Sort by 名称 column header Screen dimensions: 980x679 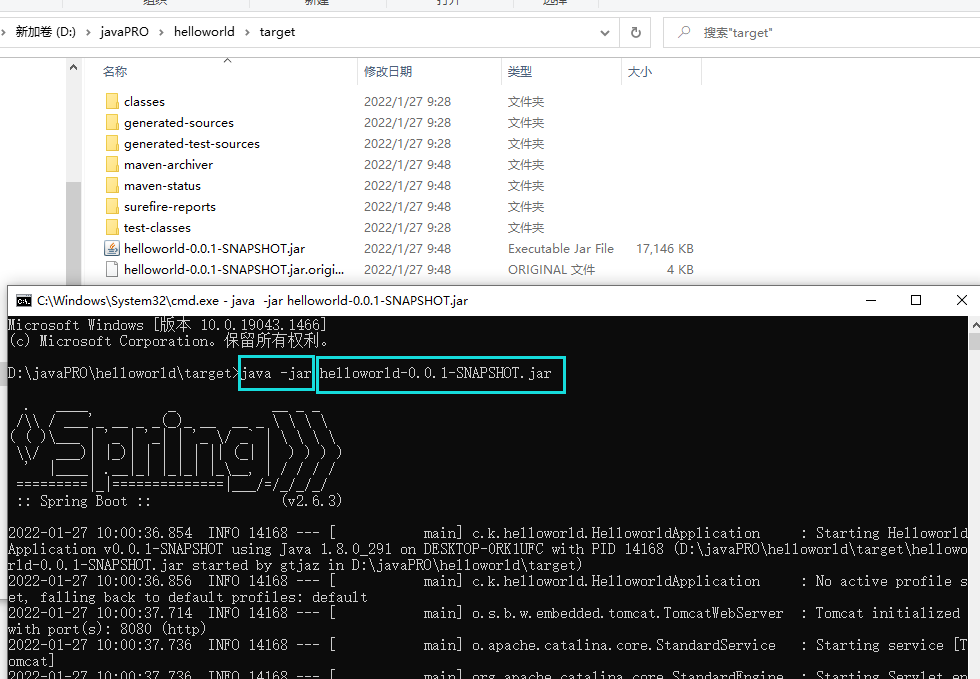tap(115, 72)
